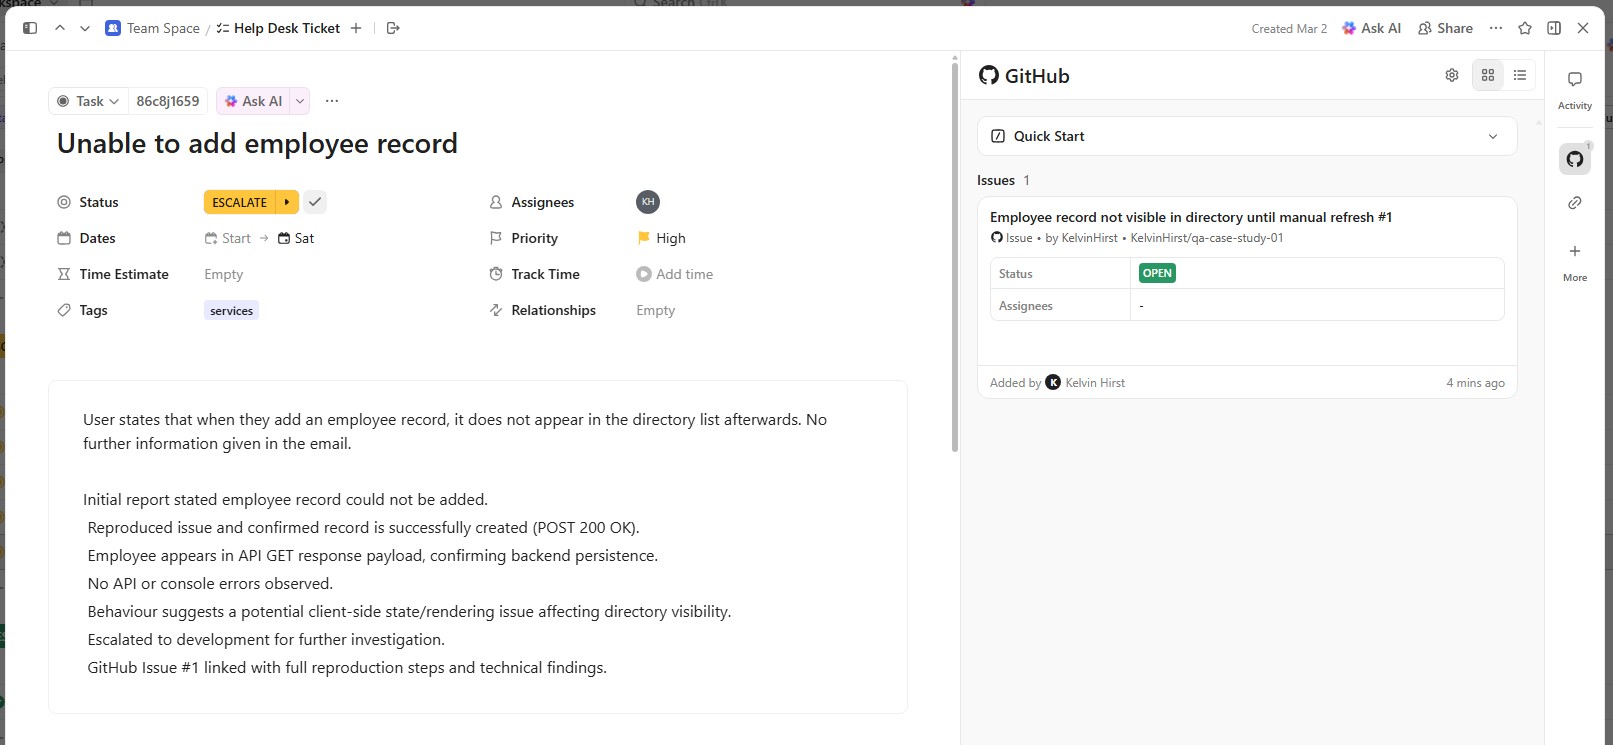
Task: Copy task ID 86c8j1659
Action: (168, 101)
